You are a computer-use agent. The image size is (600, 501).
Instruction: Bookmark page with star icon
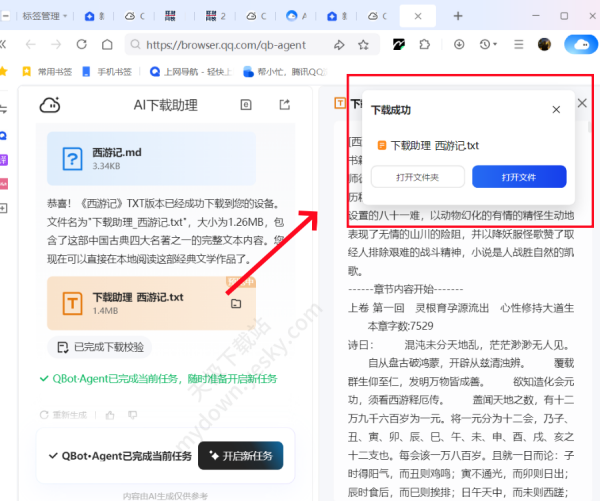363,45
